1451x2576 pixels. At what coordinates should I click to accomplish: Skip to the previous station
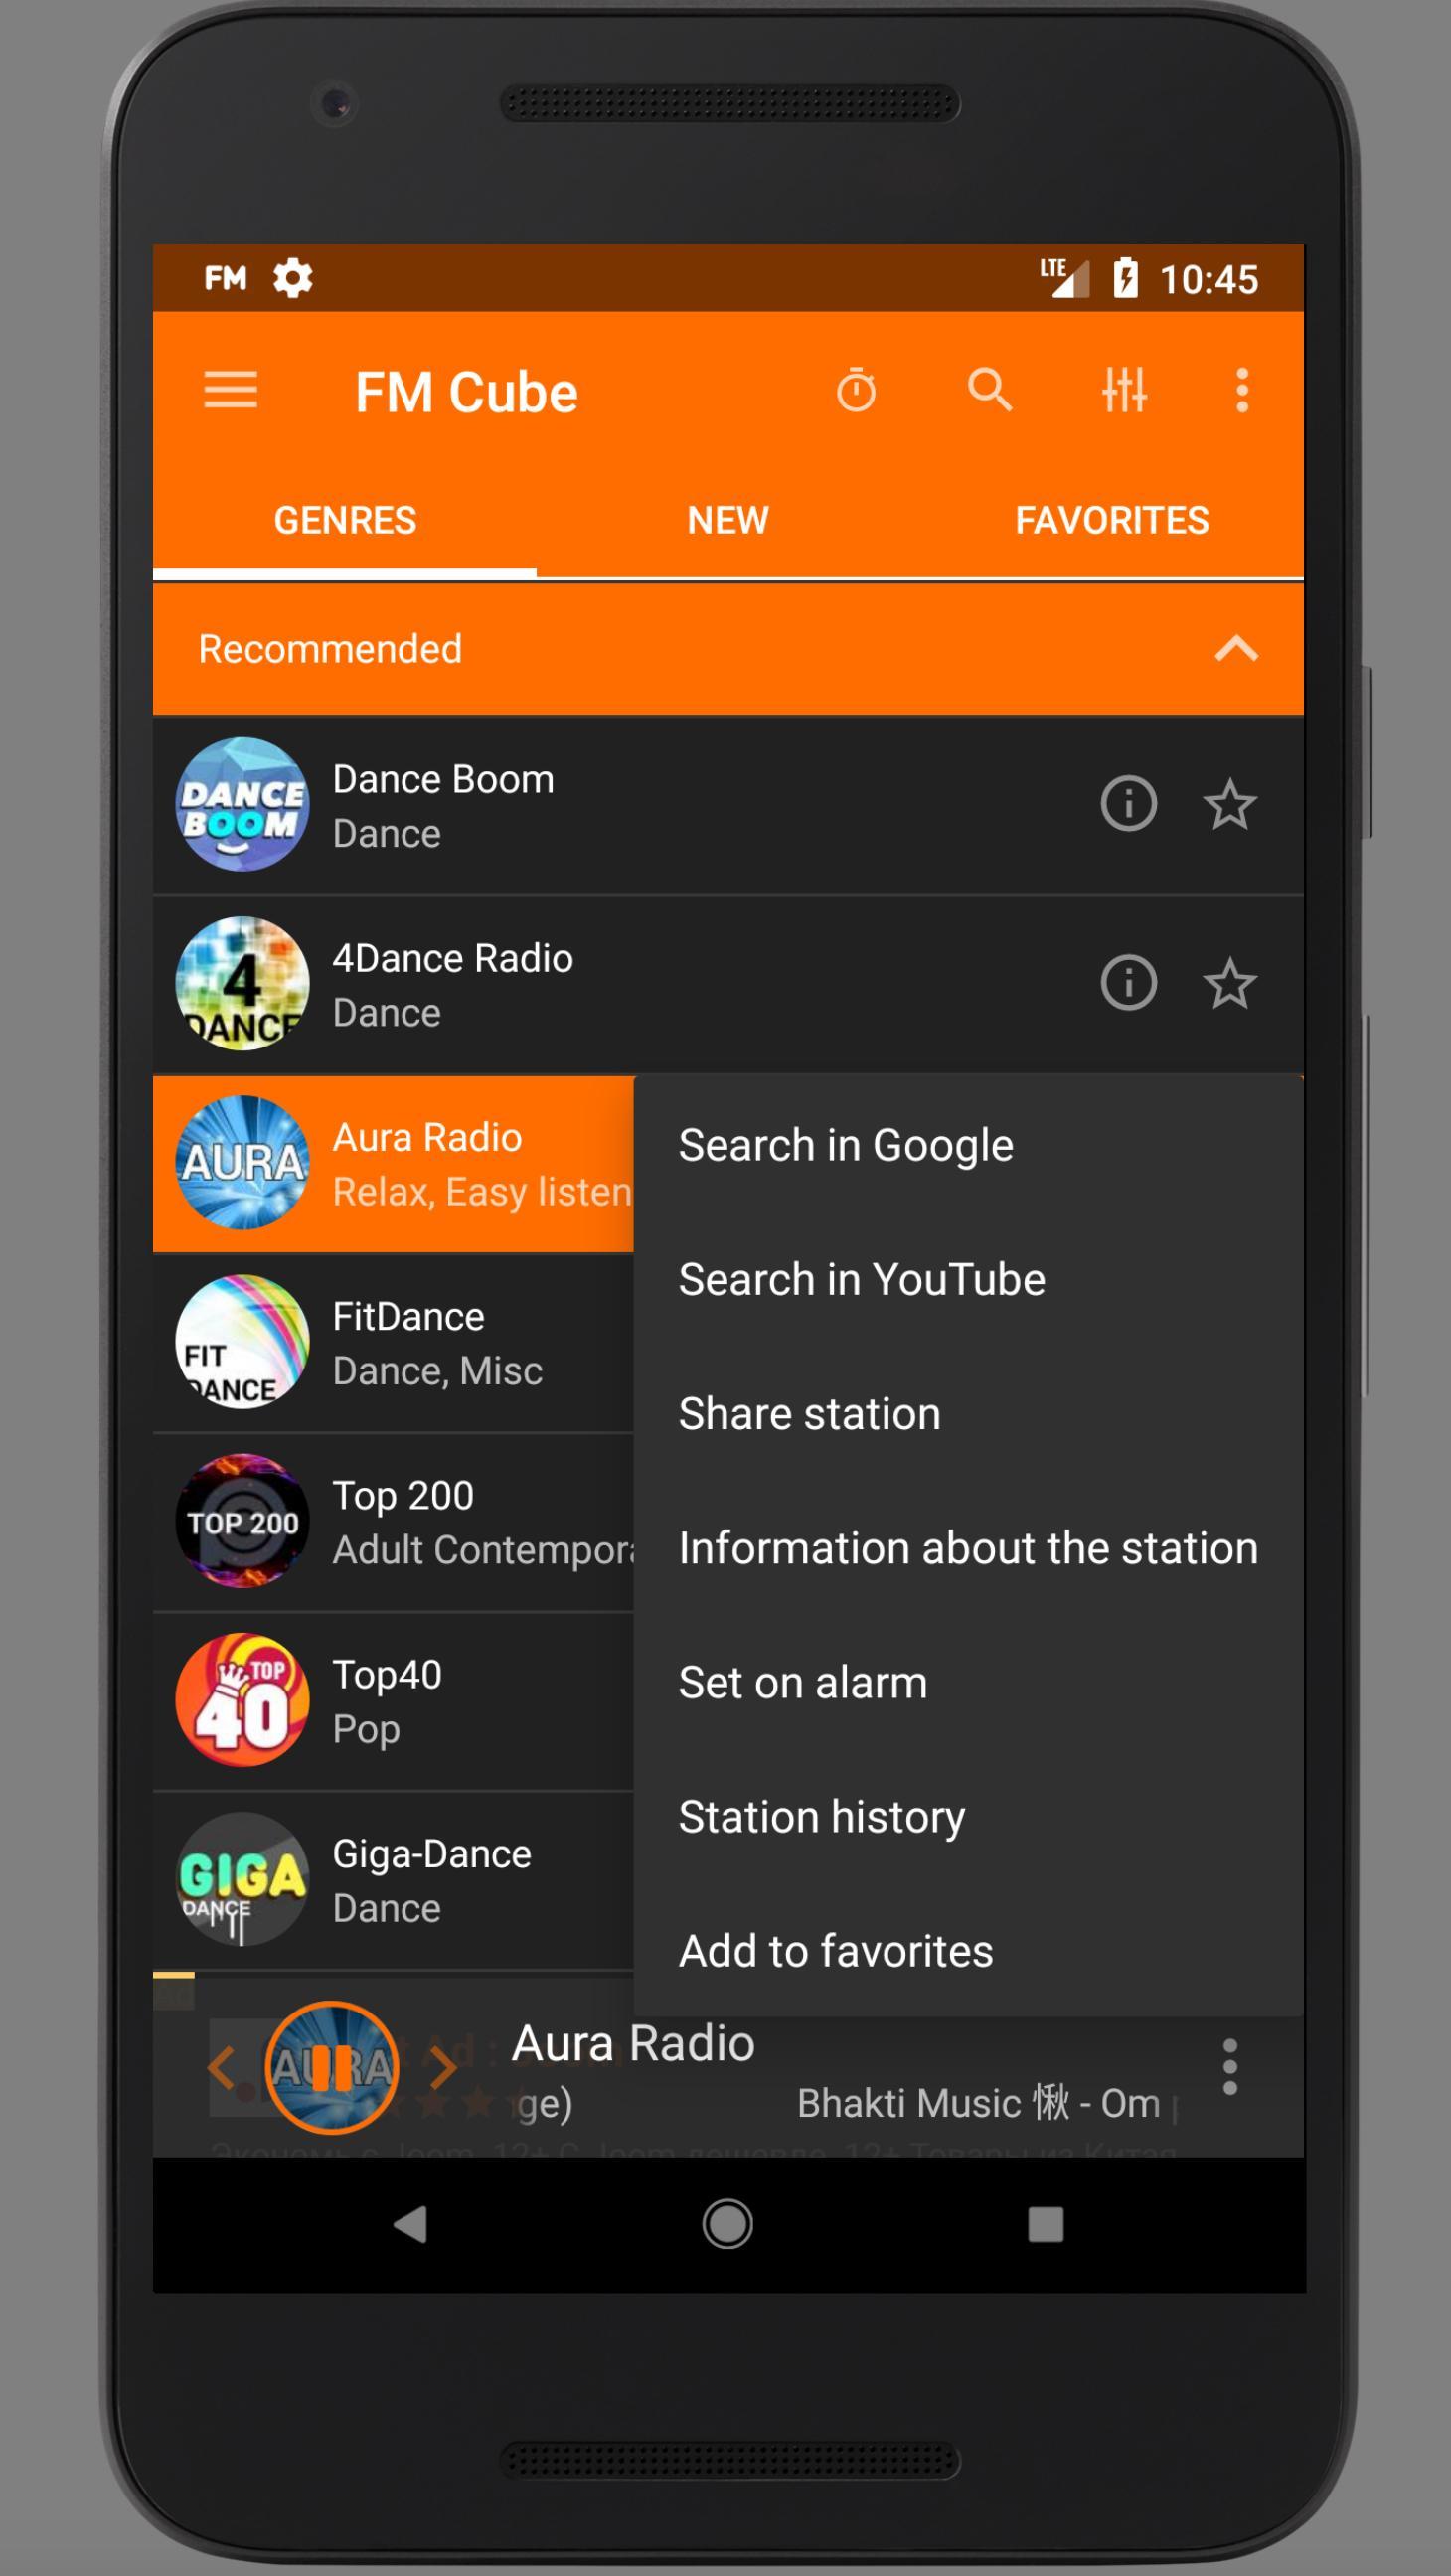(x=221, y=2067)
